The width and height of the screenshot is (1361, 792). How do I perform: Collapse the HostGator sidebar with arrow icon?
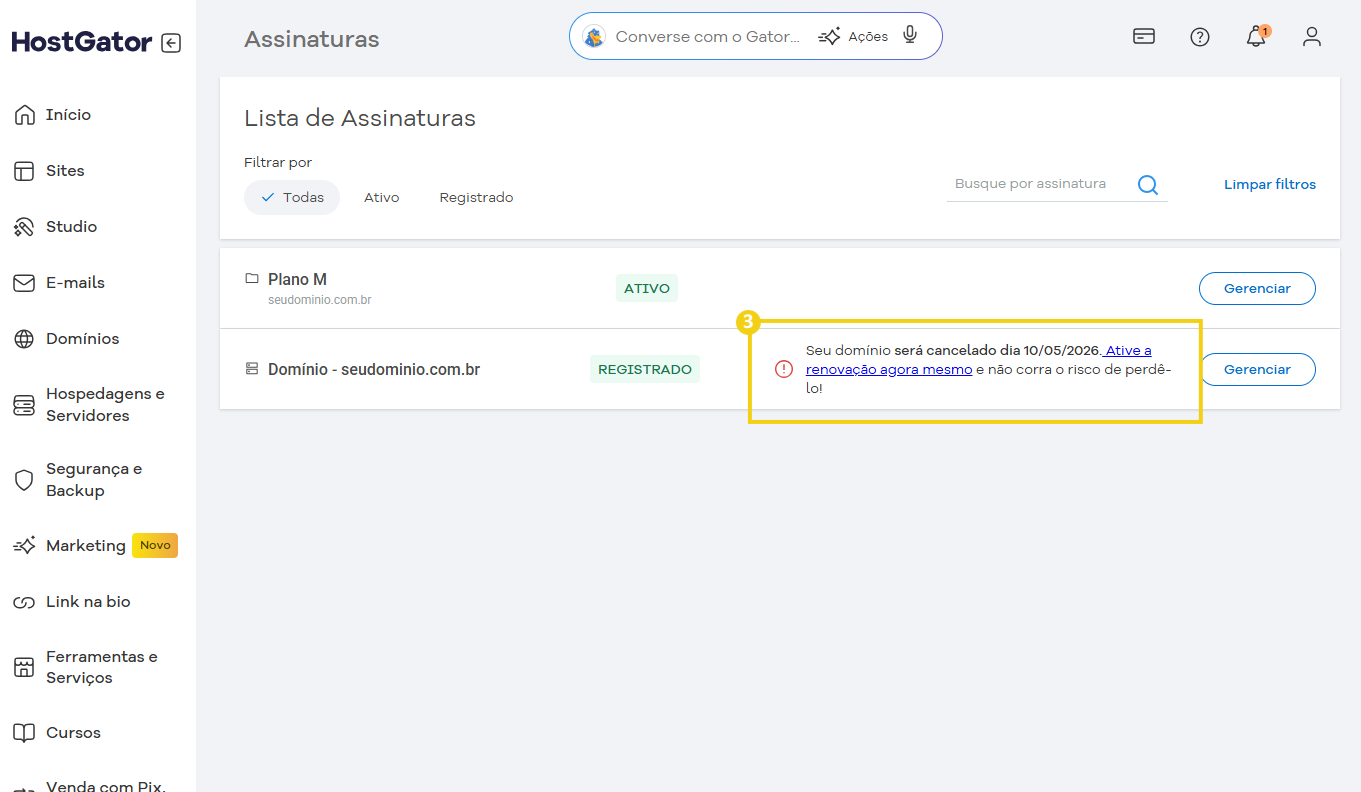(171, 43)
